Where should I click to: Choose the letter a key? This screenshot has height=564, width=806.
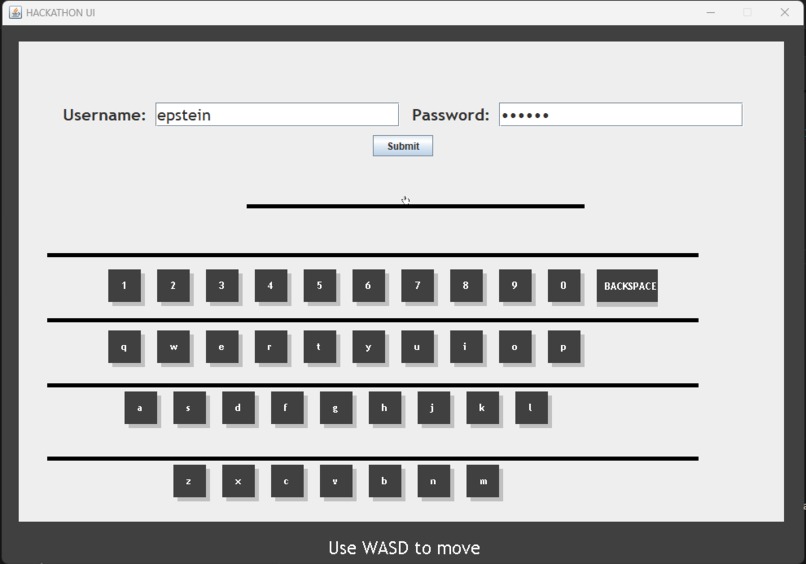[141, 408]
